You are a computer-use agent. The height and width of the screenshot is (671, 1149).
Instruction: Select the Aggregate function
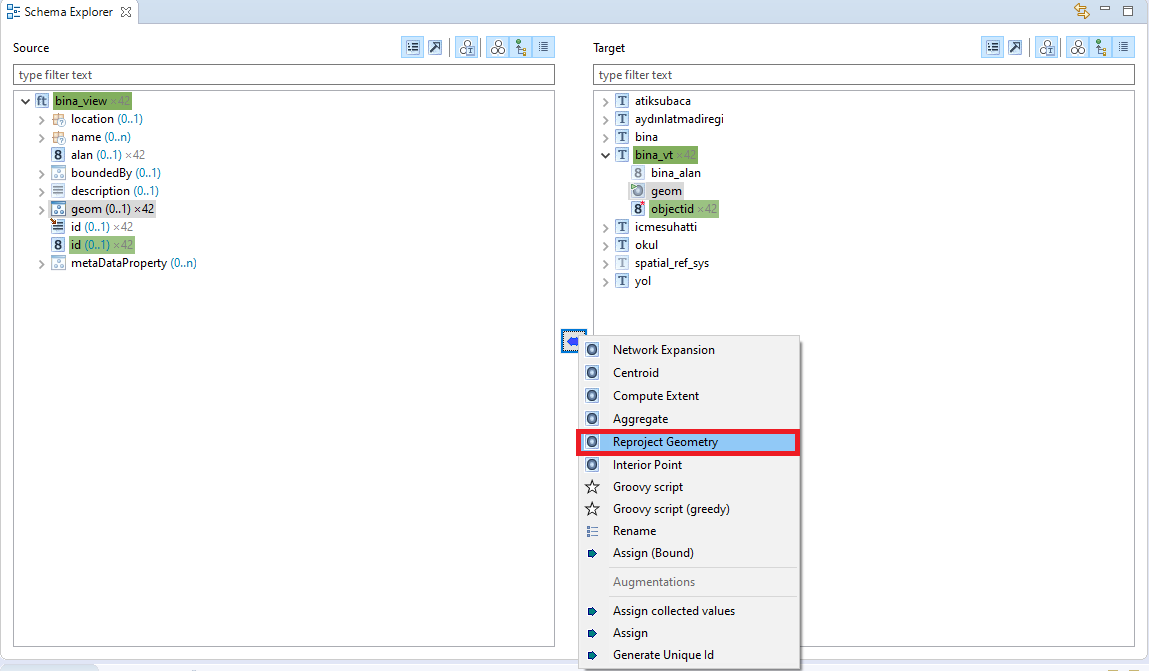tap(687, 419)
